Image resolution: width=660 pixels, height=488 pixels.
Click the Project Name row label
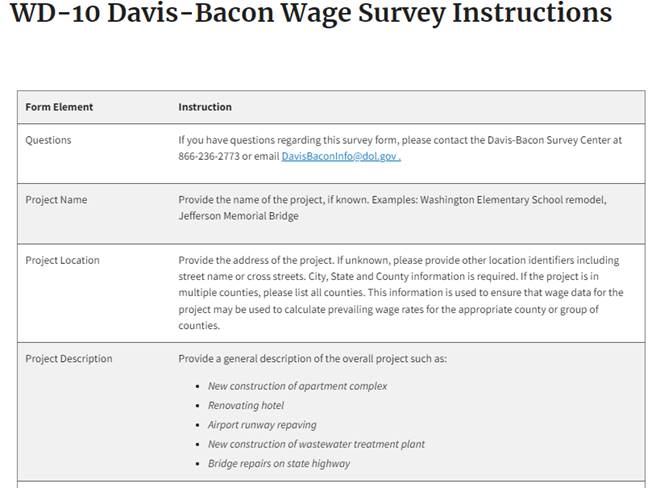[x=56, y=200]
